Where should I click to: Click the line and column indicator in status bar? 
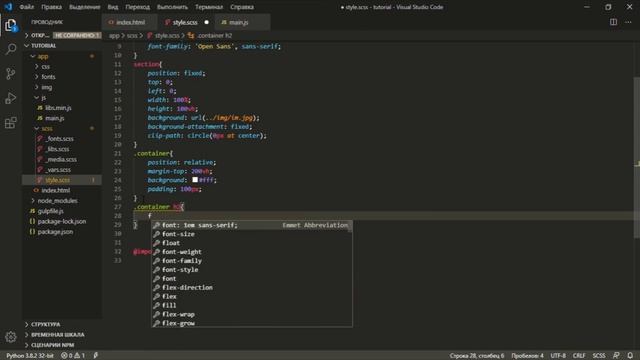point(476,356)
